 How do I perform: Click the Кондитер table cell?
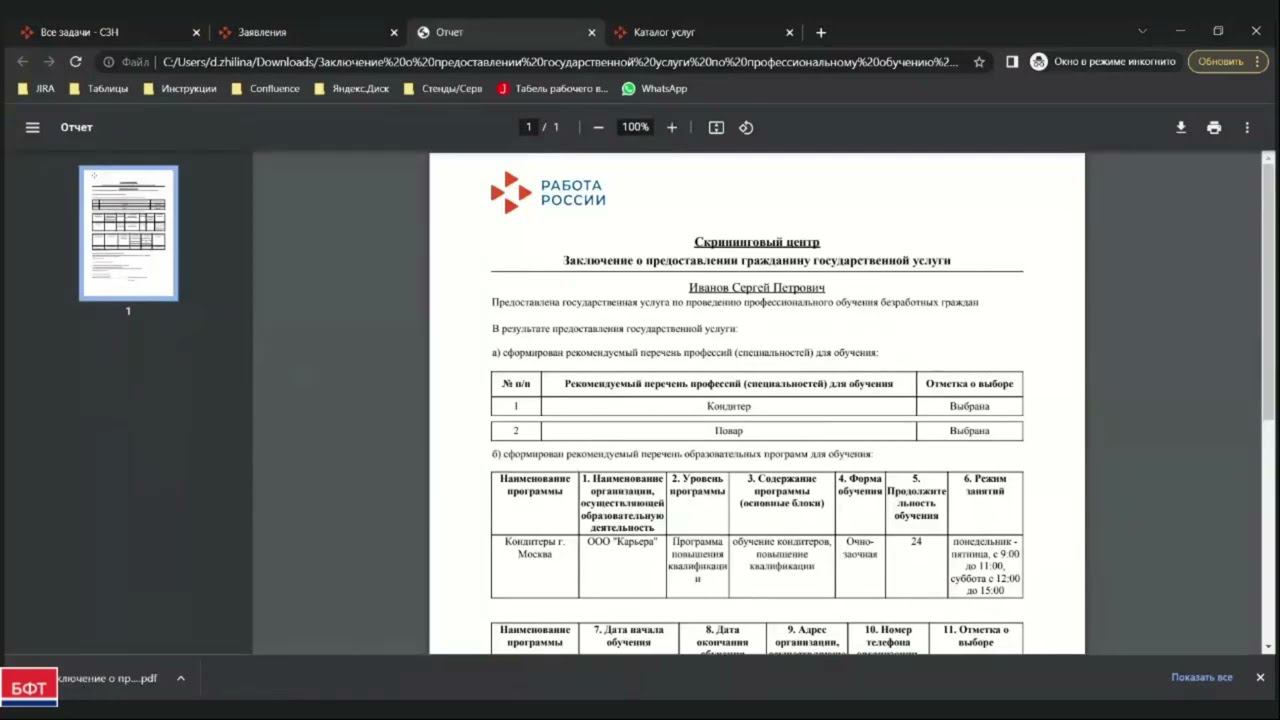click(728, 407)
